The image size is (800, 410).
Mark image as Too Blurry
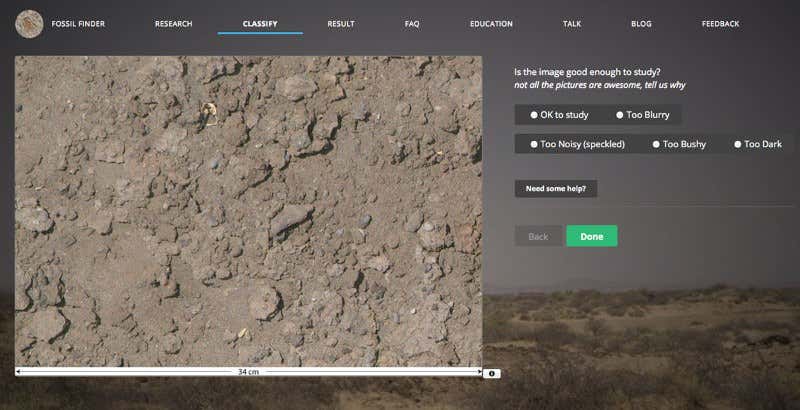pyautogui.click(x=642, y=115)
